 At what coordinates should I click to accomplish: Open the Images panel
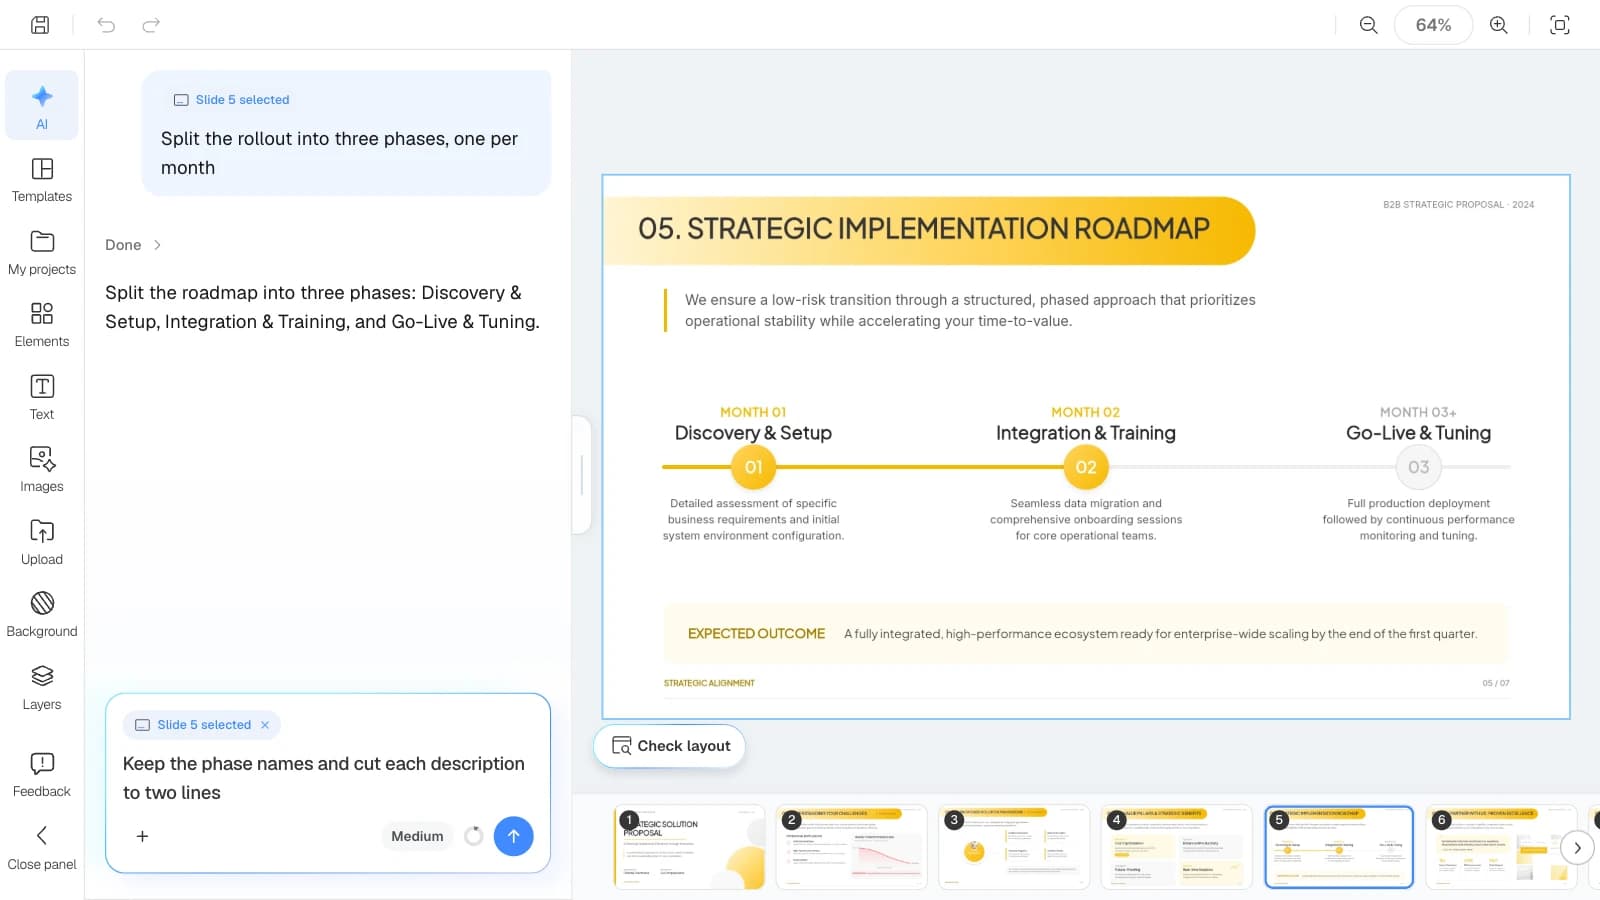(42, 470)
